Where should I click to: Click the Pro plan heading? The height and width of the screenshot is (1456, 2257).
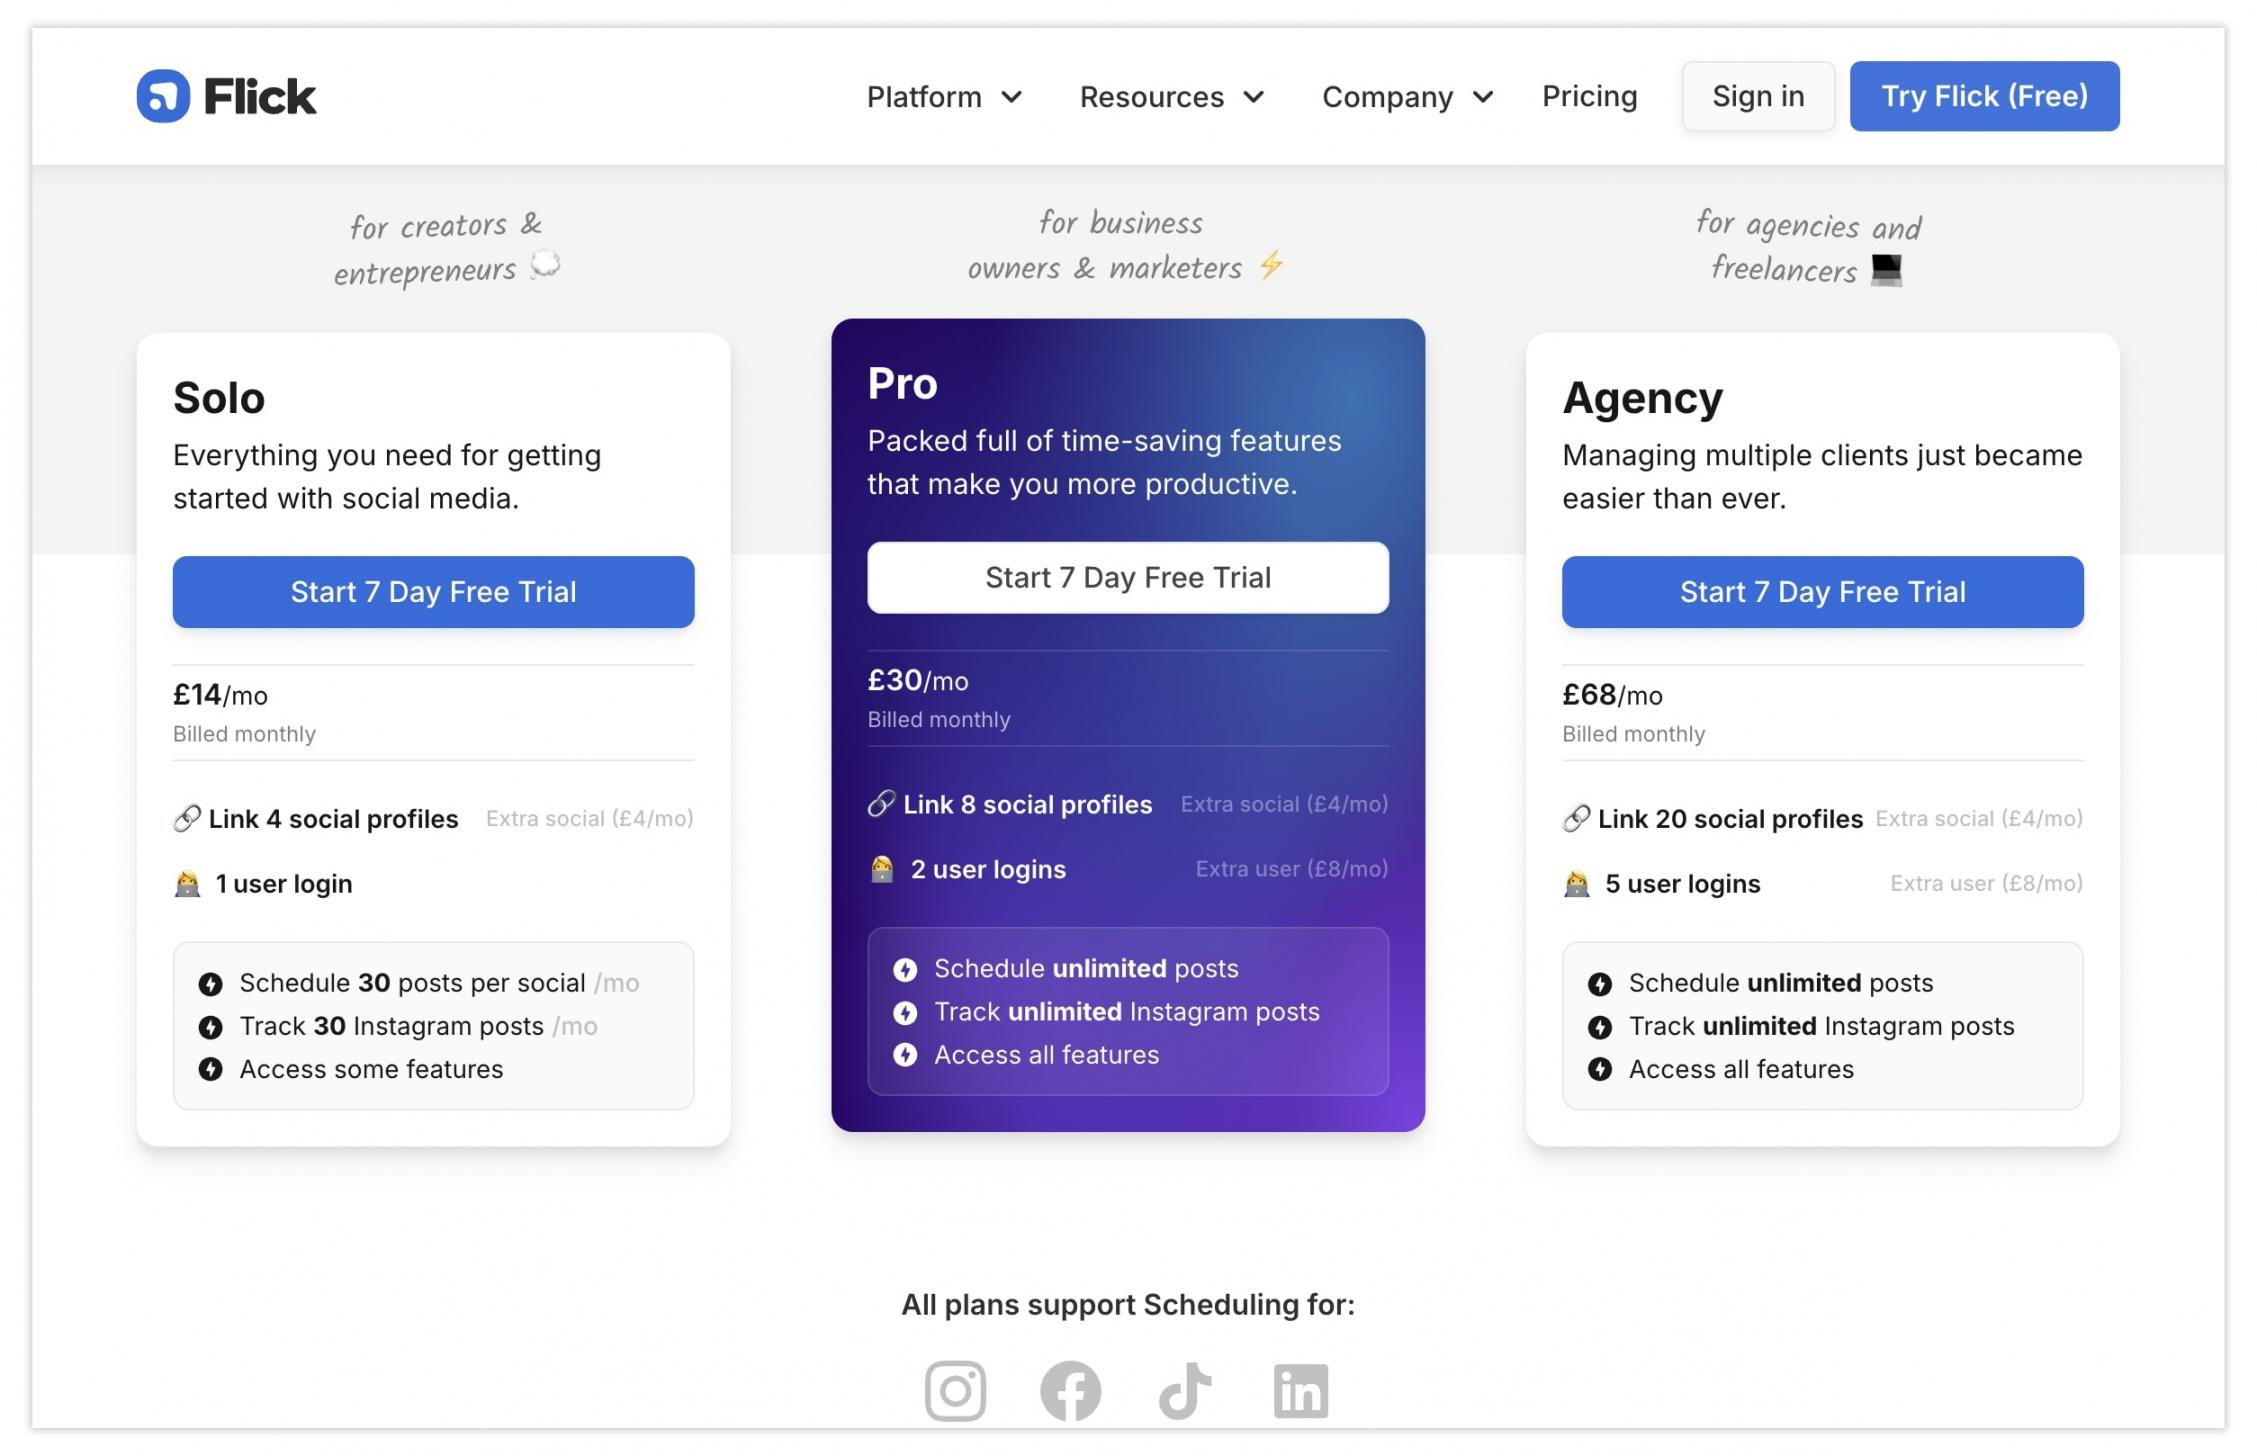(902, 384)
